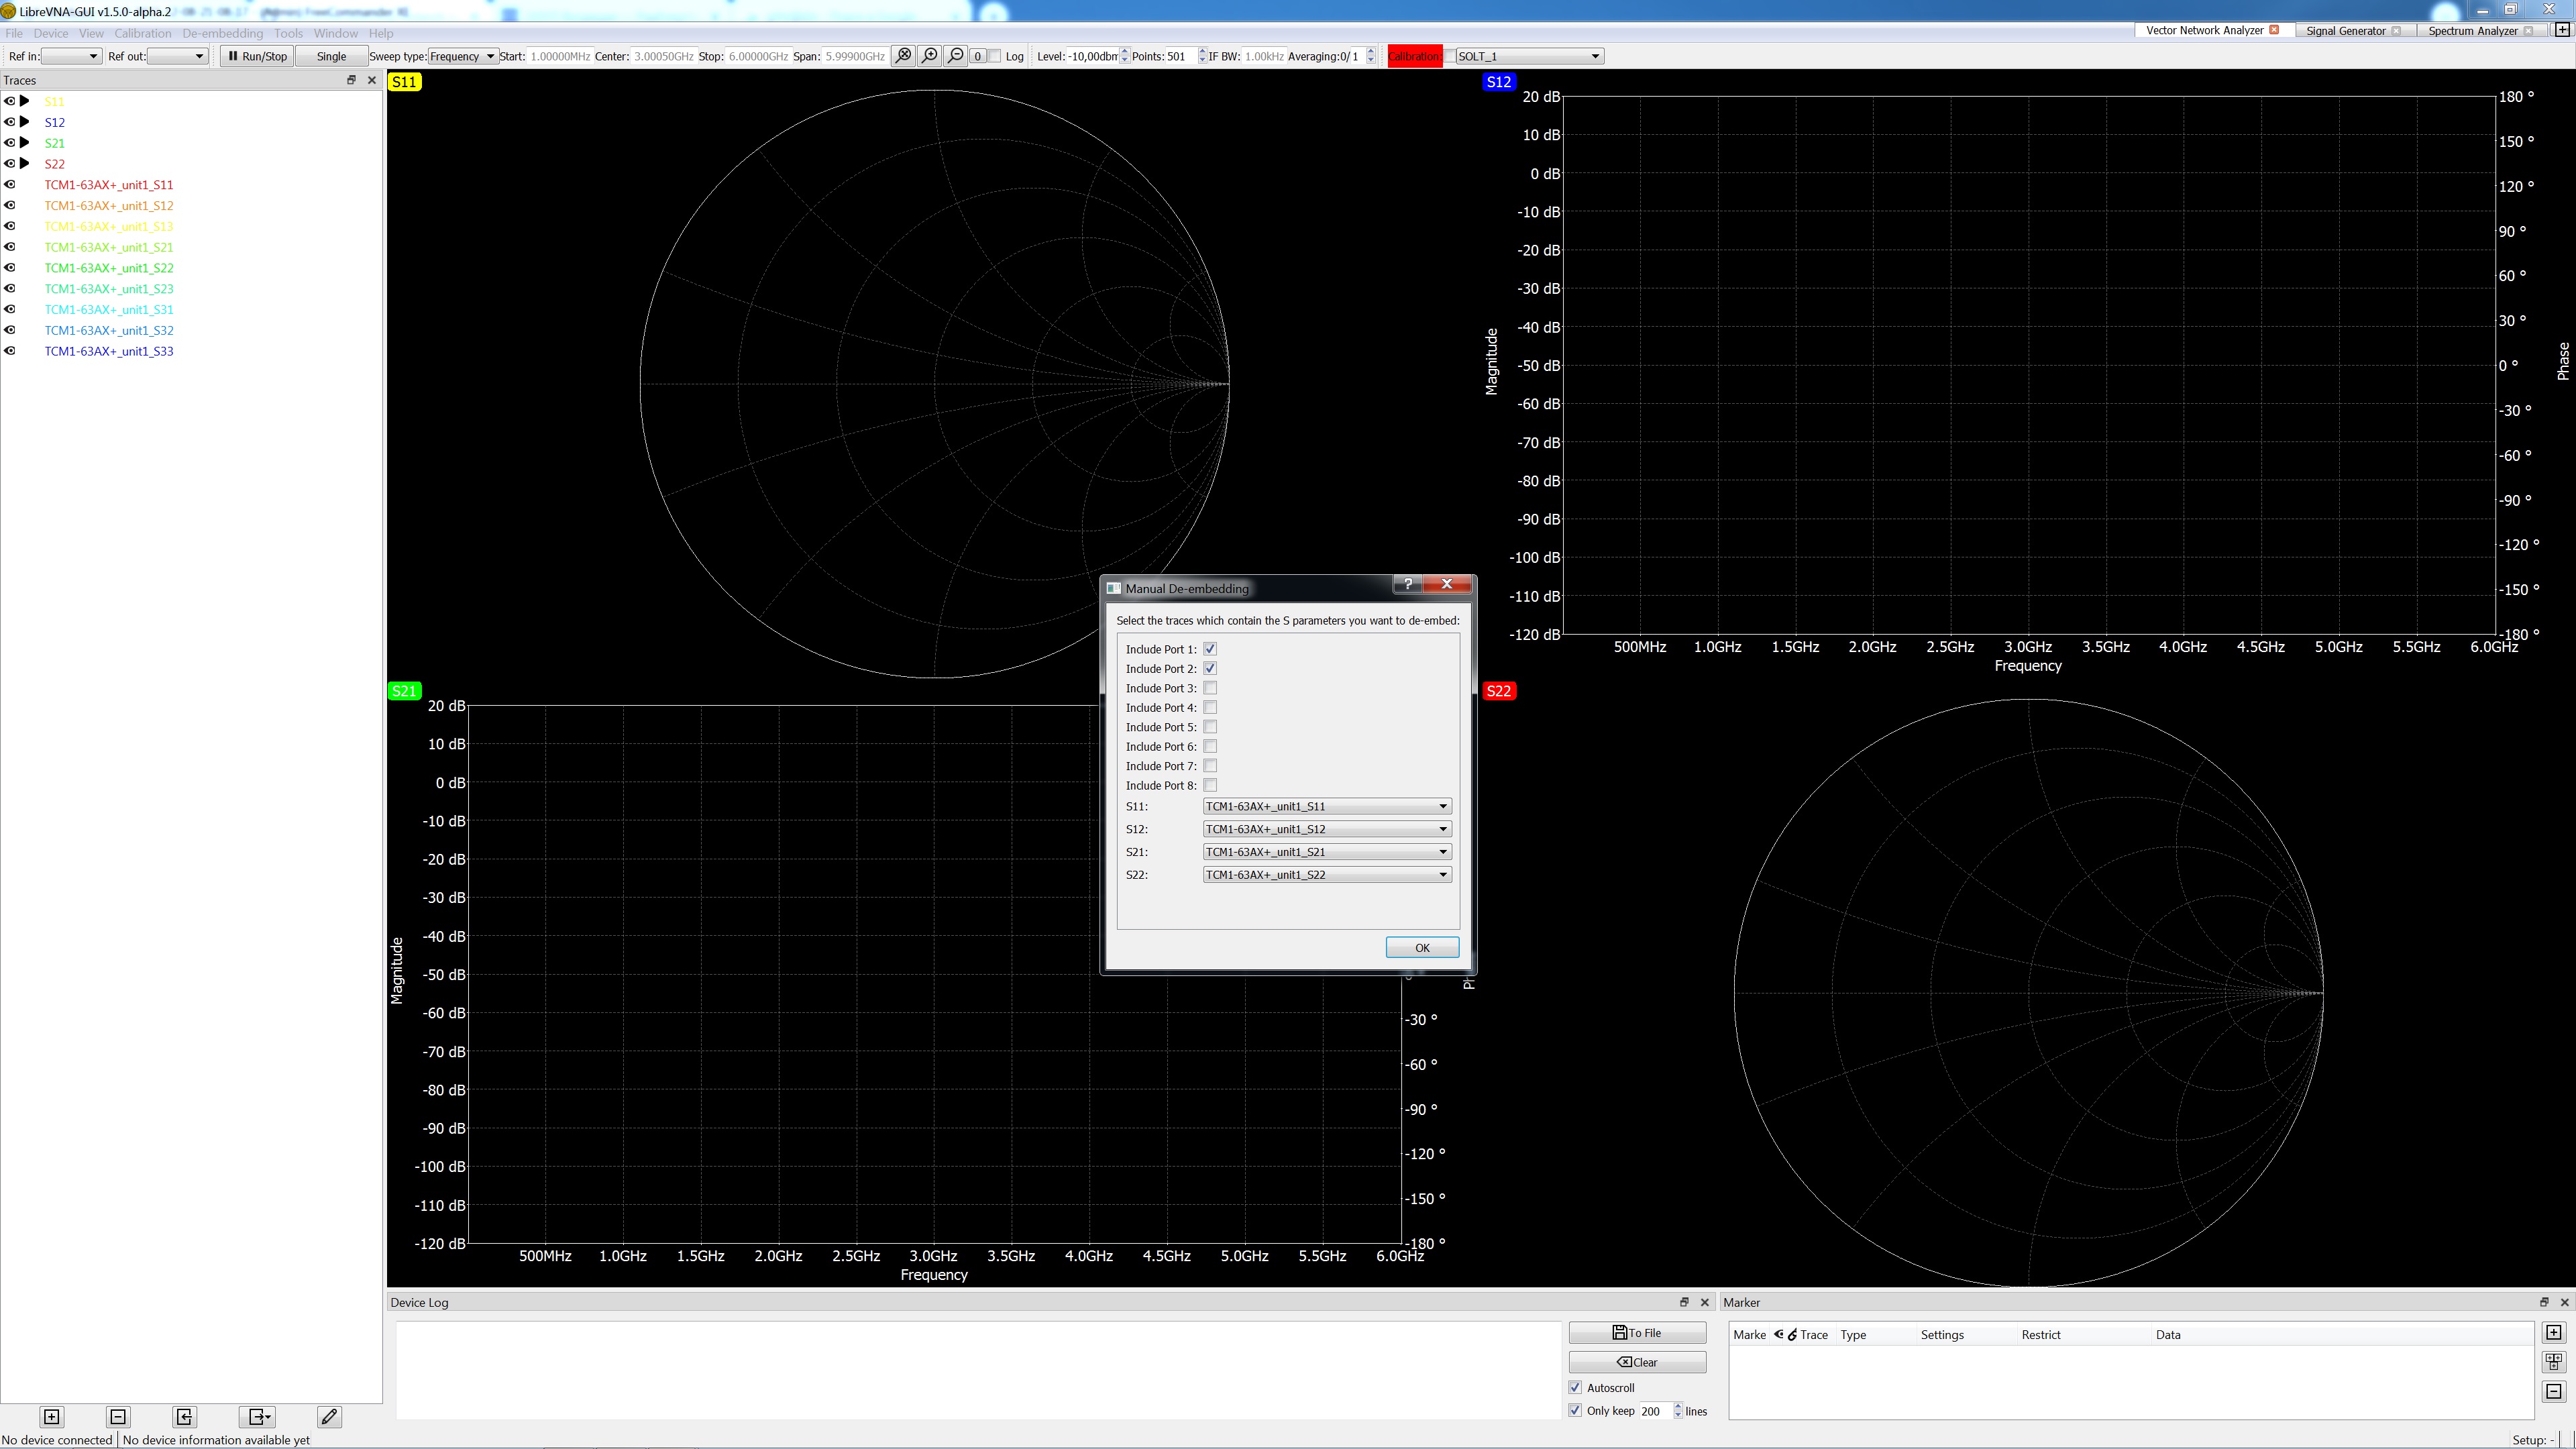Viewport: 2576px width, 1449px height.
Task: Open the S22 trace dropdown in dialog
Action: [x=1326, y=875]
